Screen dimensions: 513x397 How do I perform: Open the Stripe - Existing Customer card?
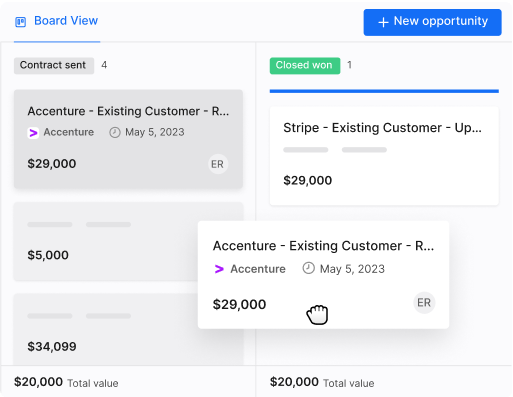(x=384, y=156)
